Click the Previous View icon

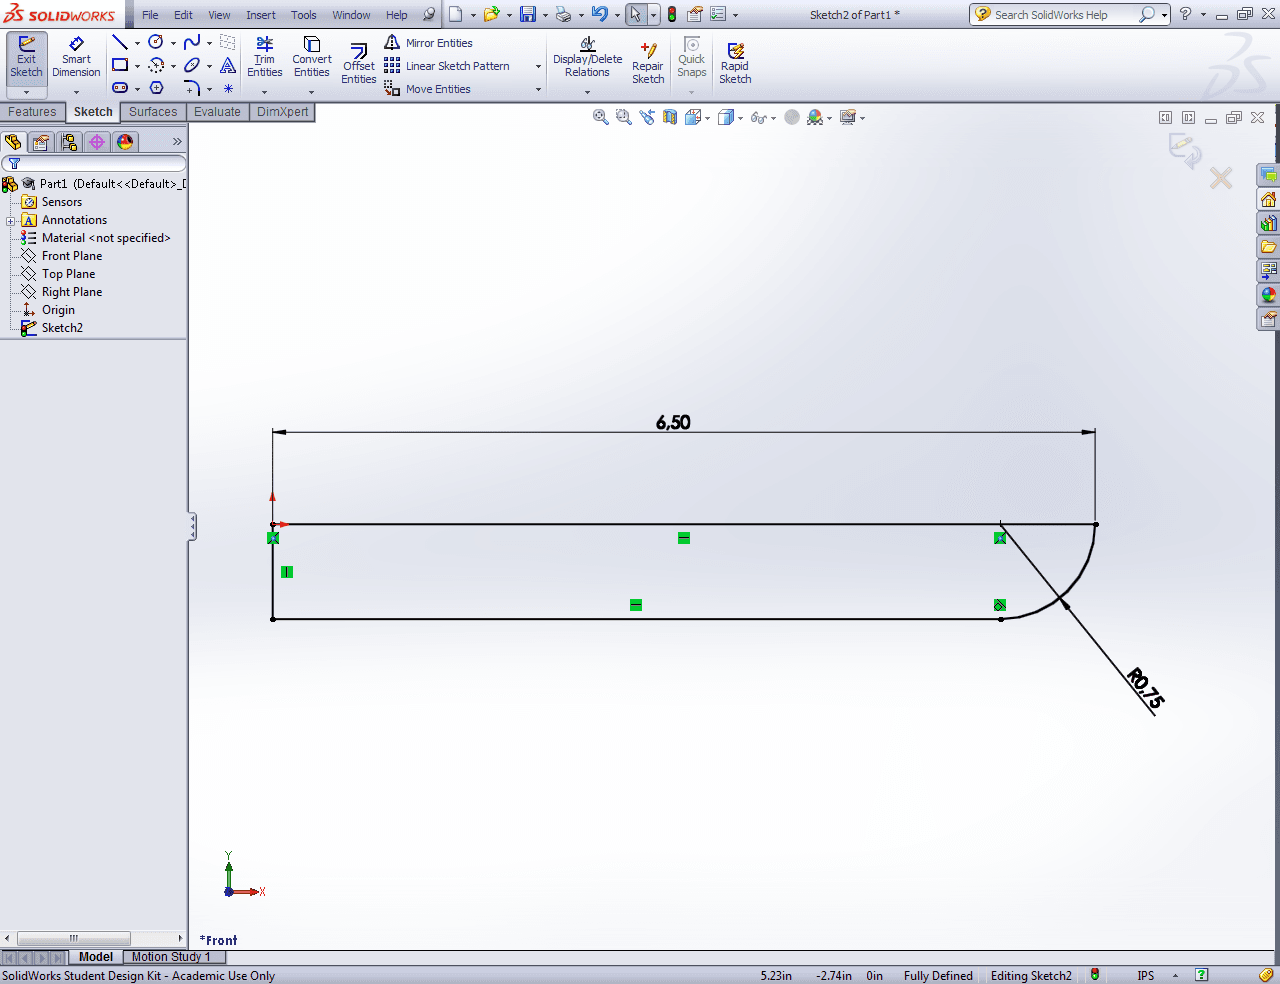[647, 117]
